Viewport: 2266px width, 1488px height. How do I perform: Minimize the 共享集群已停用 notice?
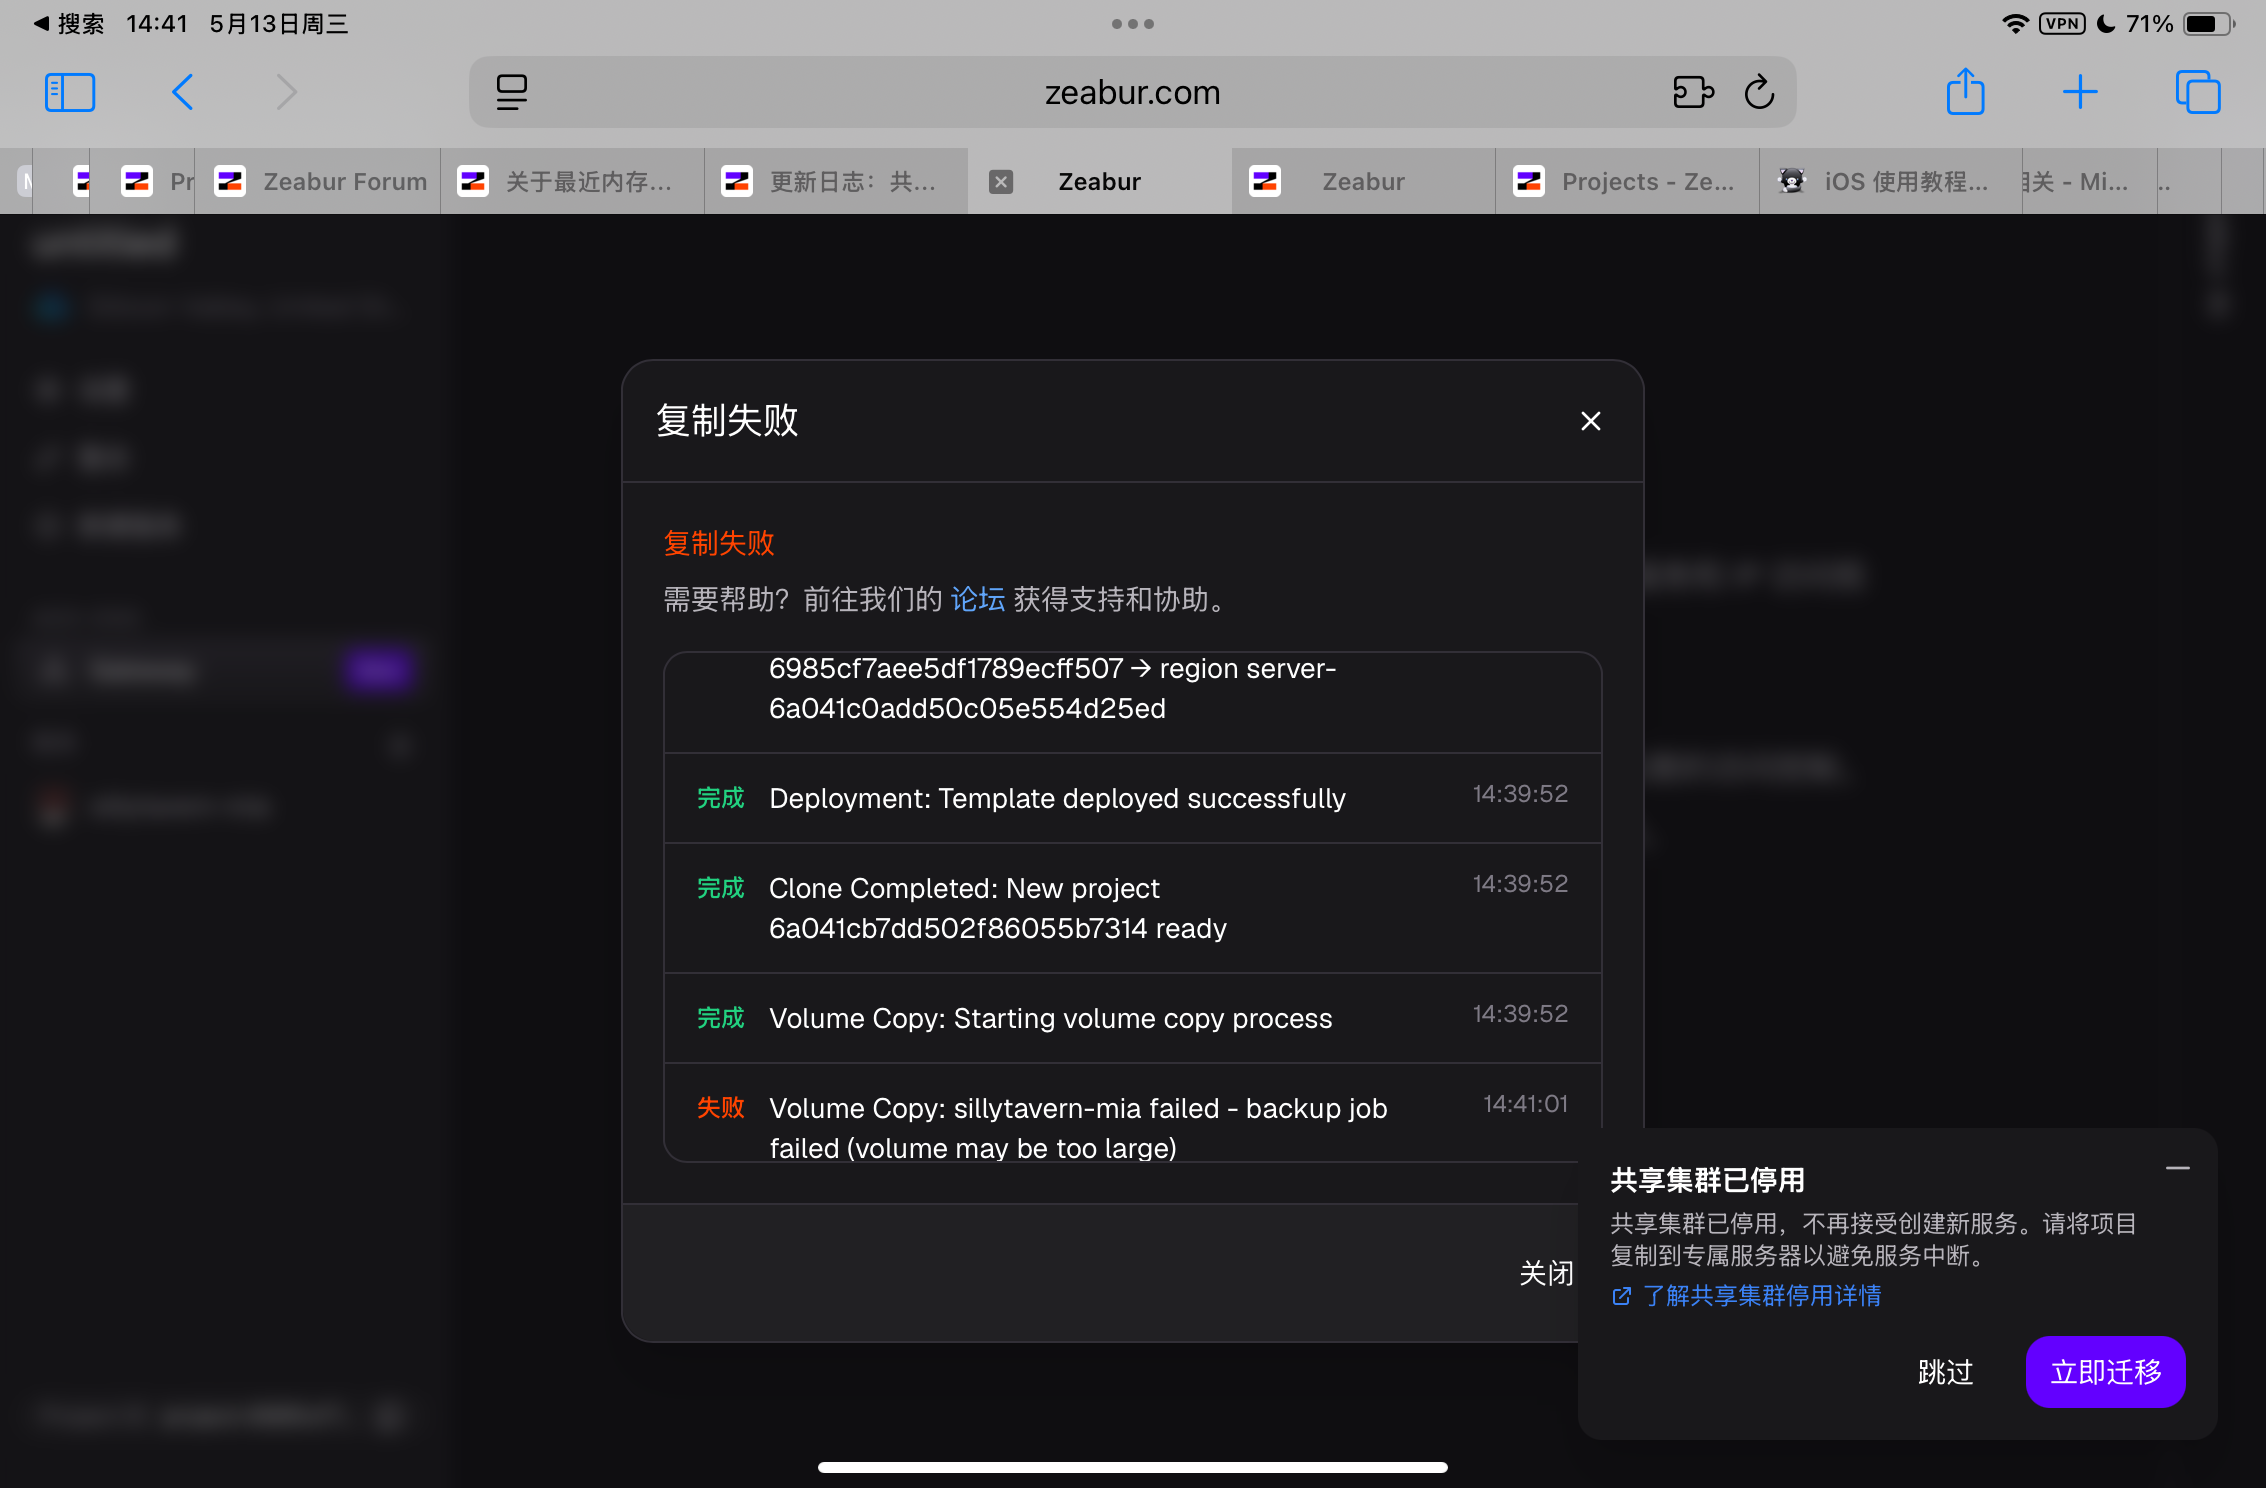point(2178,1168)
